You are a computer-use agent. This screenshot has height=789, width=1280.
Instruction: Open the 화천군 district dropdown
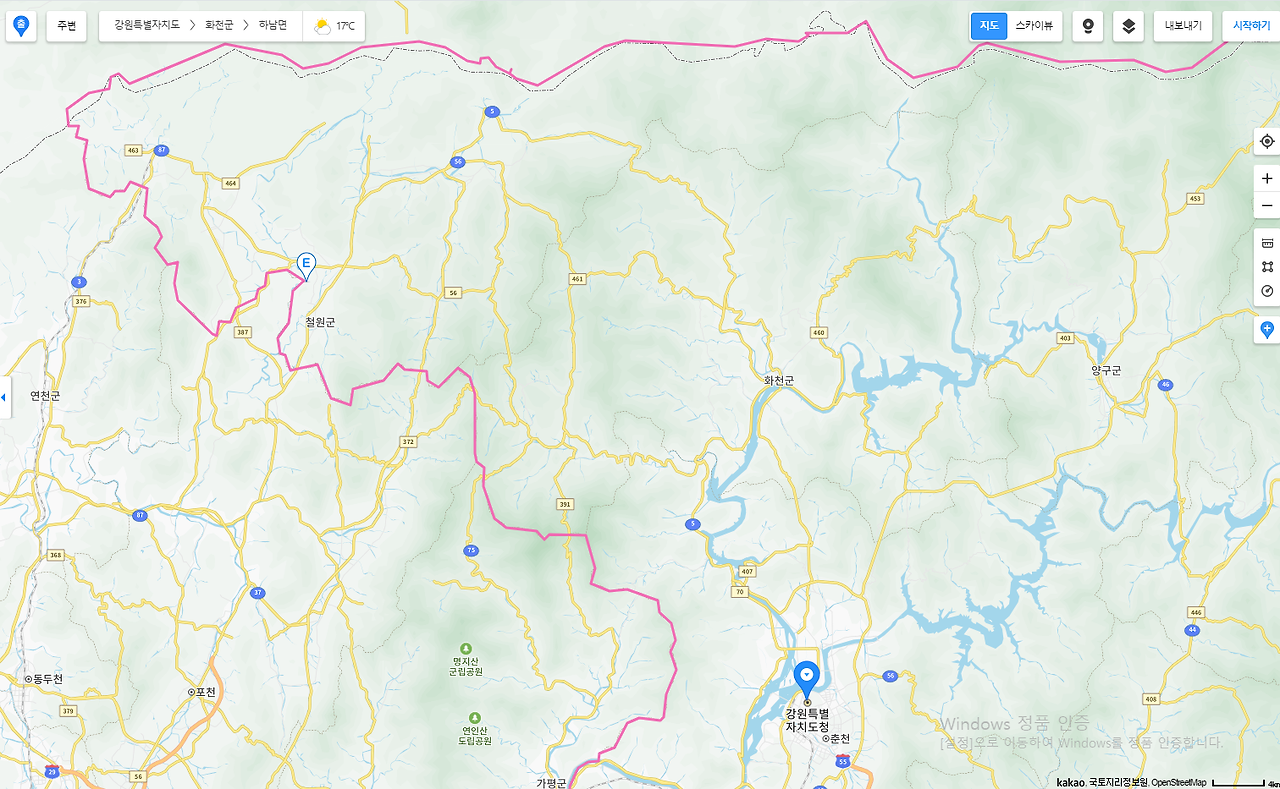(219, 26)
